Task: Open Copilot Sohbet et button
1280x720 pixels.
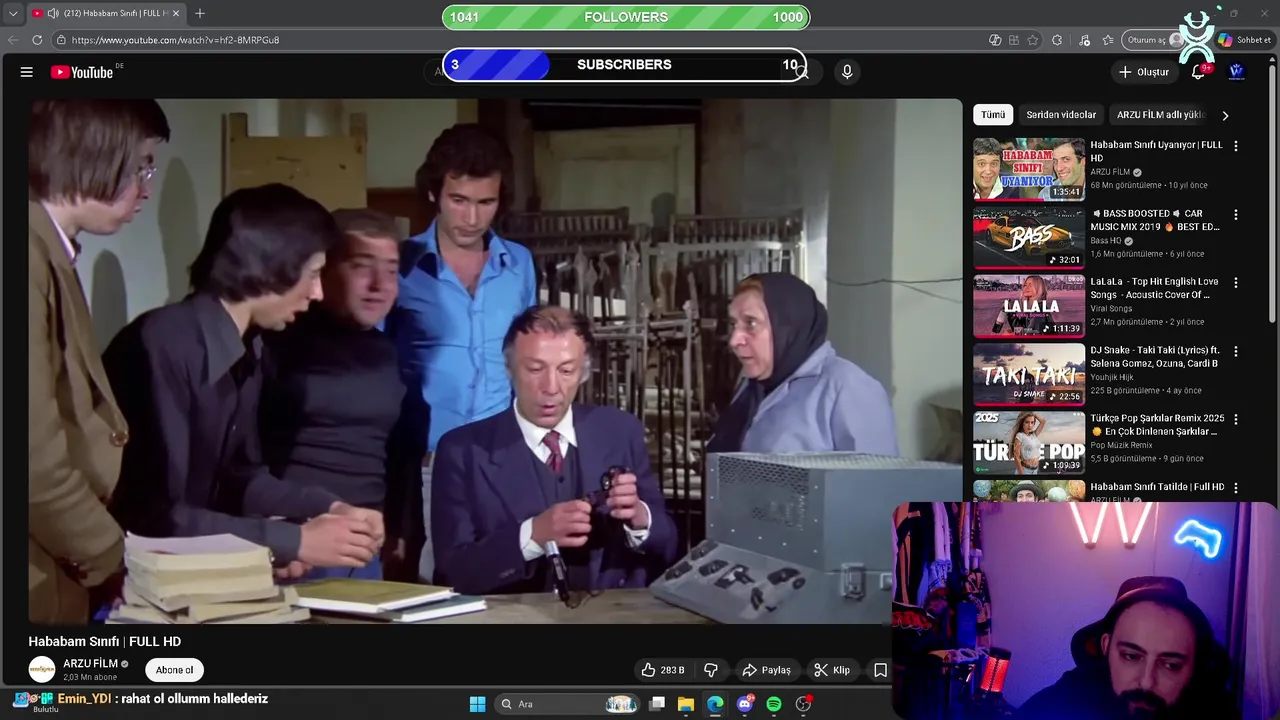Action: pos(1244,40)
